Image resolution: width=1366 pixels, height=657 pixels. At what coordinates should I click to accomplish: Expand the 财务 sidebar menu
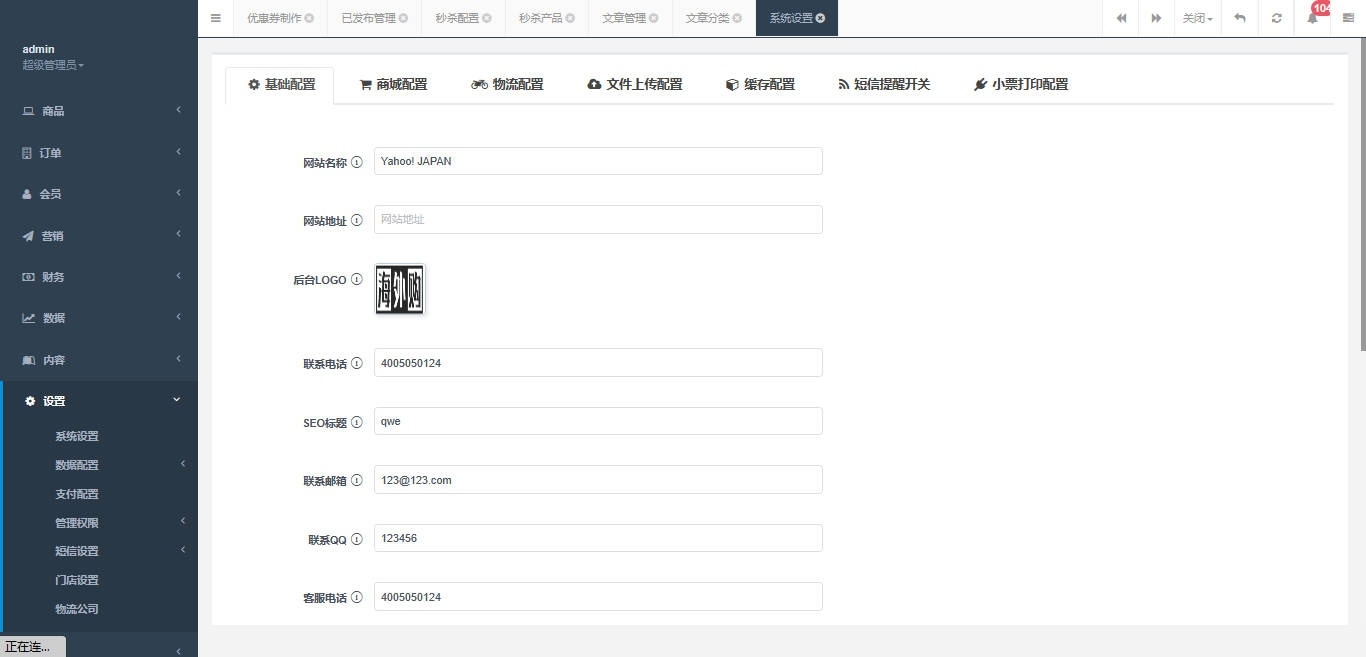coord(99,277)
